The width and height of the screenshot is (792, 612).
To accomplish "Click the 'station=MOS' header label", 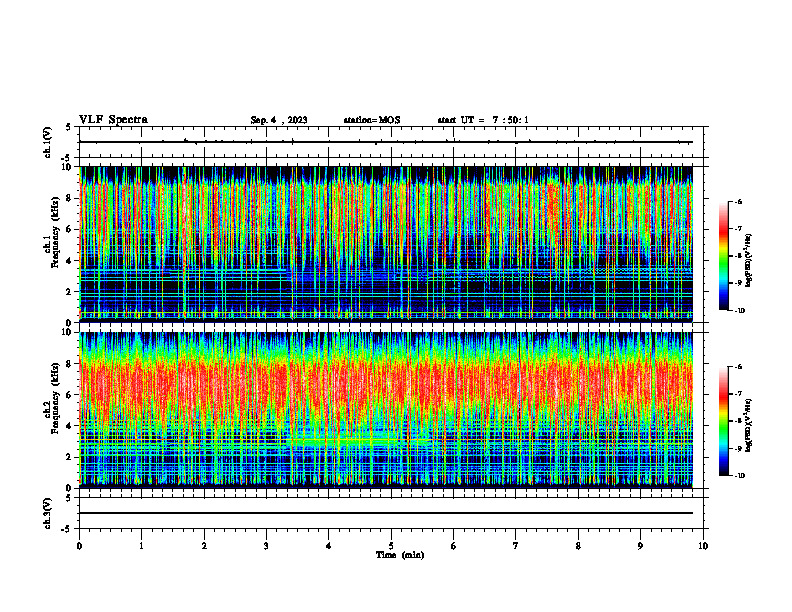I will [372, 120].
